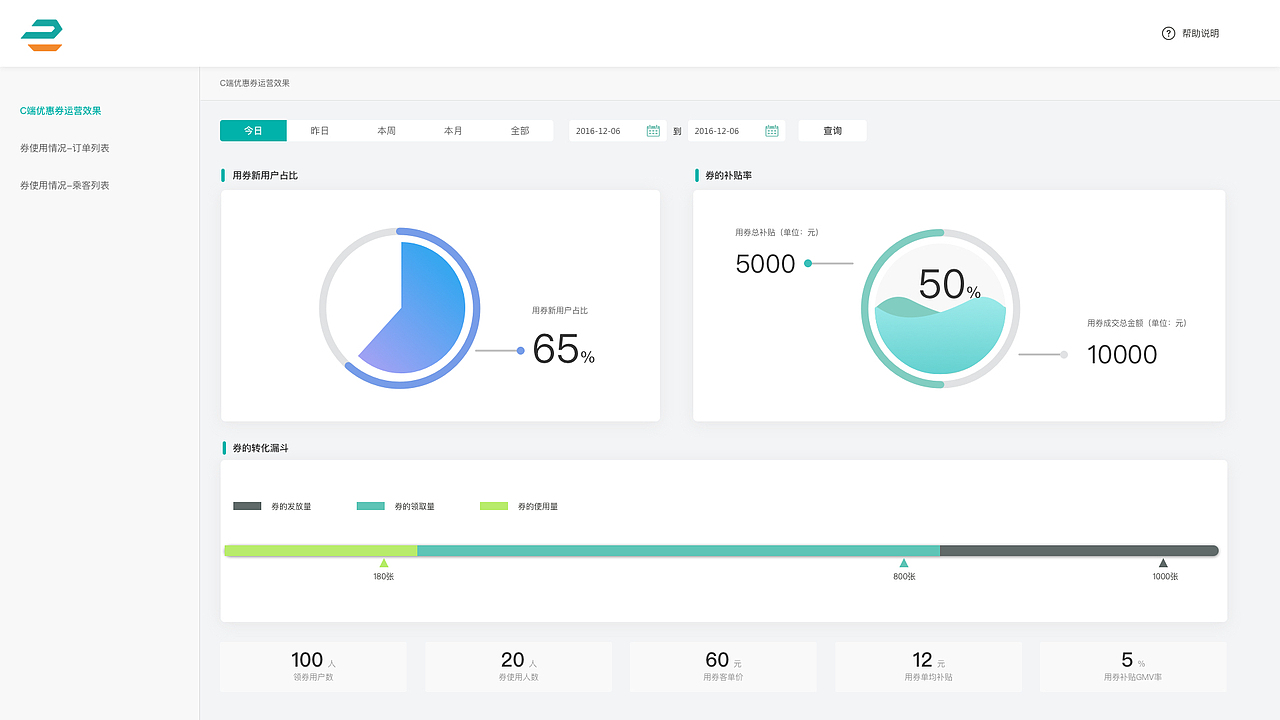Screen dimensions: 1280x720
Task: Select the 今日 date range tab
Action: [x=253, y=131]
